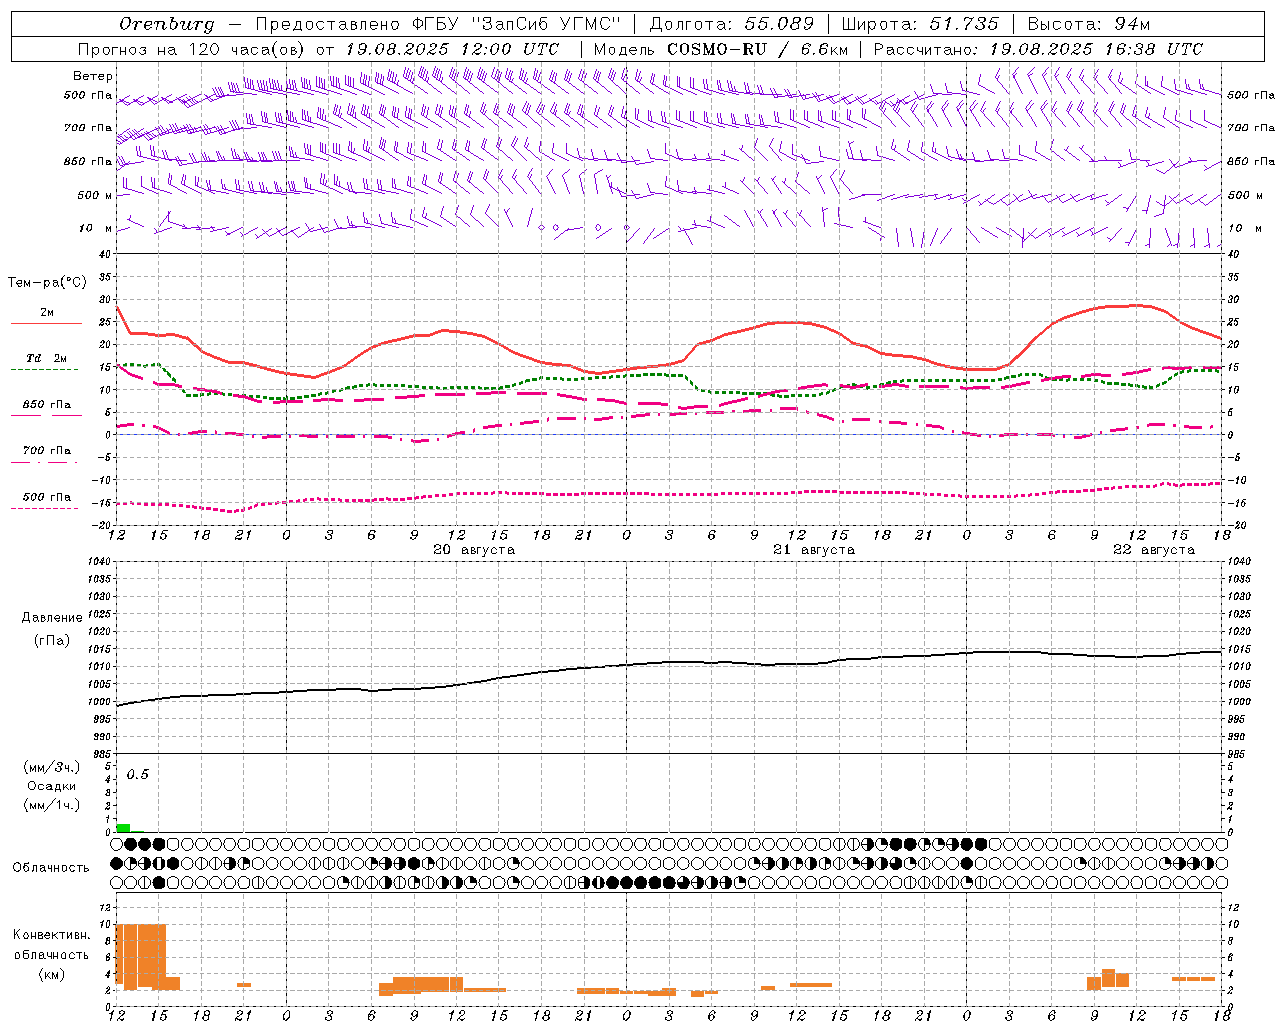The width and height of the screenshot is (1280, 1024).
Task: Click the green precipitation bar
Action: click(x=123, y=828)
